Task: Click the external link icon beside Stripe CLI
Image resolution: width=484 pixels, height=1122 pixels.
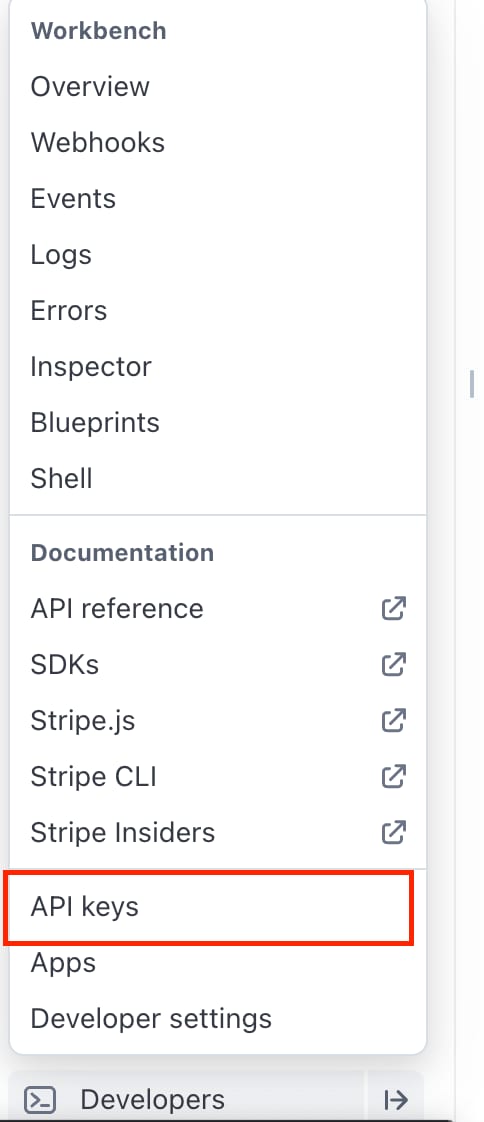Action: click(394, 776)
